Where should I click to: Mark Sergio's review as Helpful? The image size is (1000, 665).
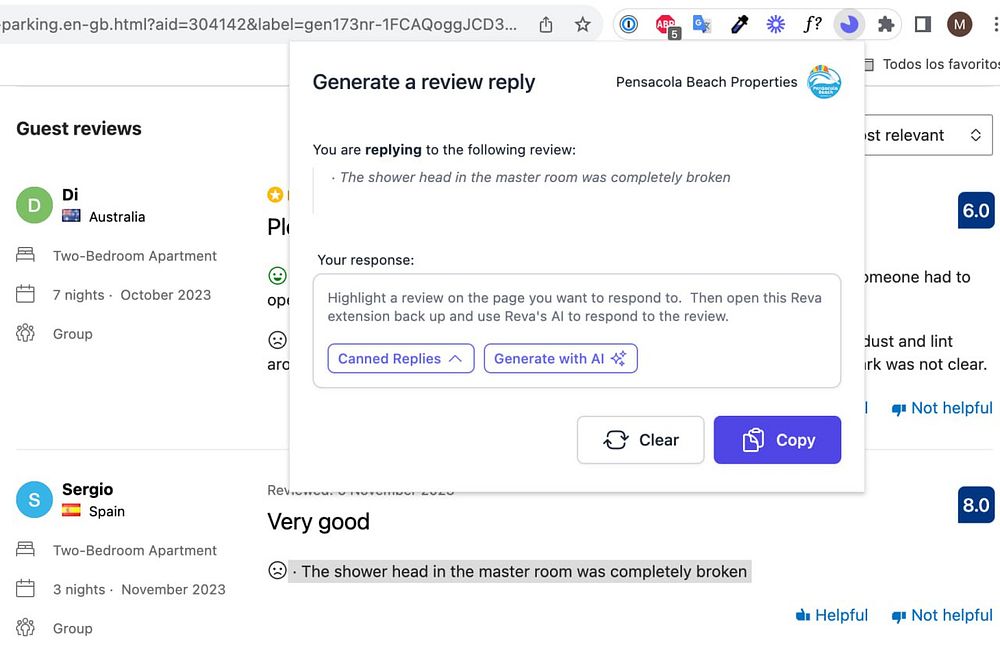pos(832,615)
